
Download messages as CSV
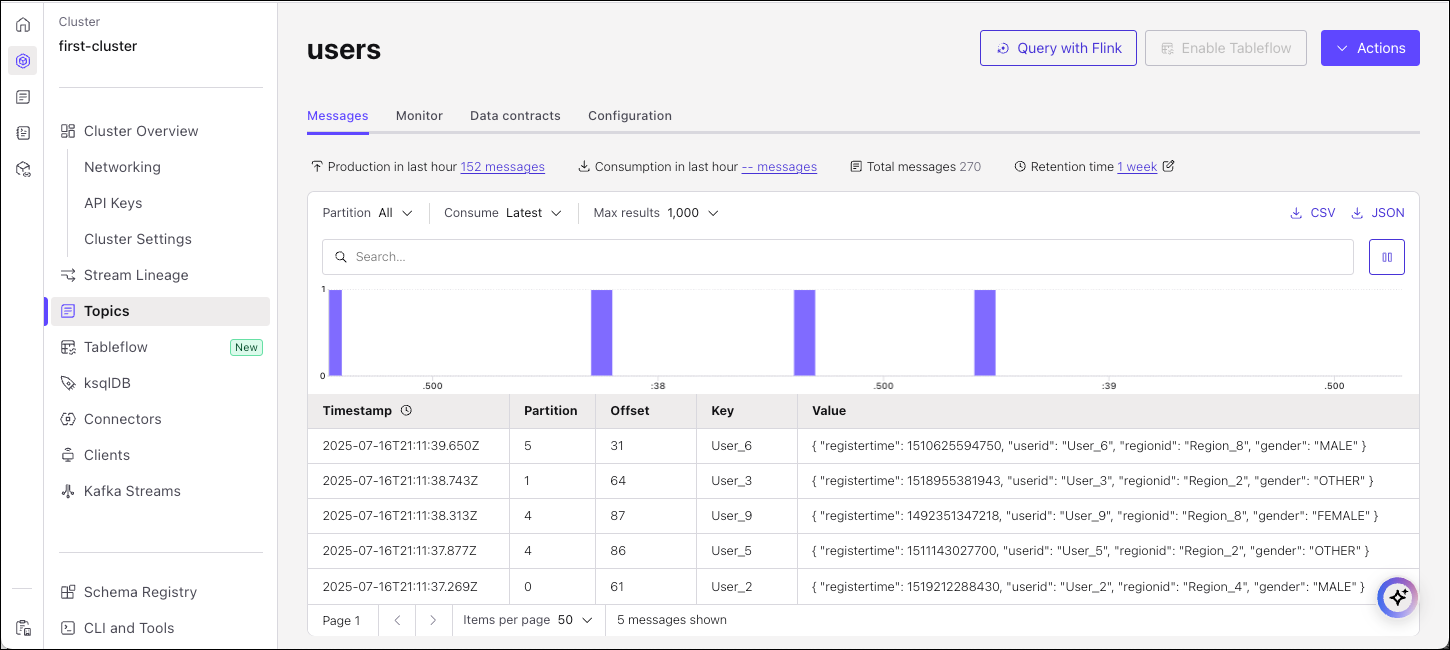click(x=1312, y=213)
